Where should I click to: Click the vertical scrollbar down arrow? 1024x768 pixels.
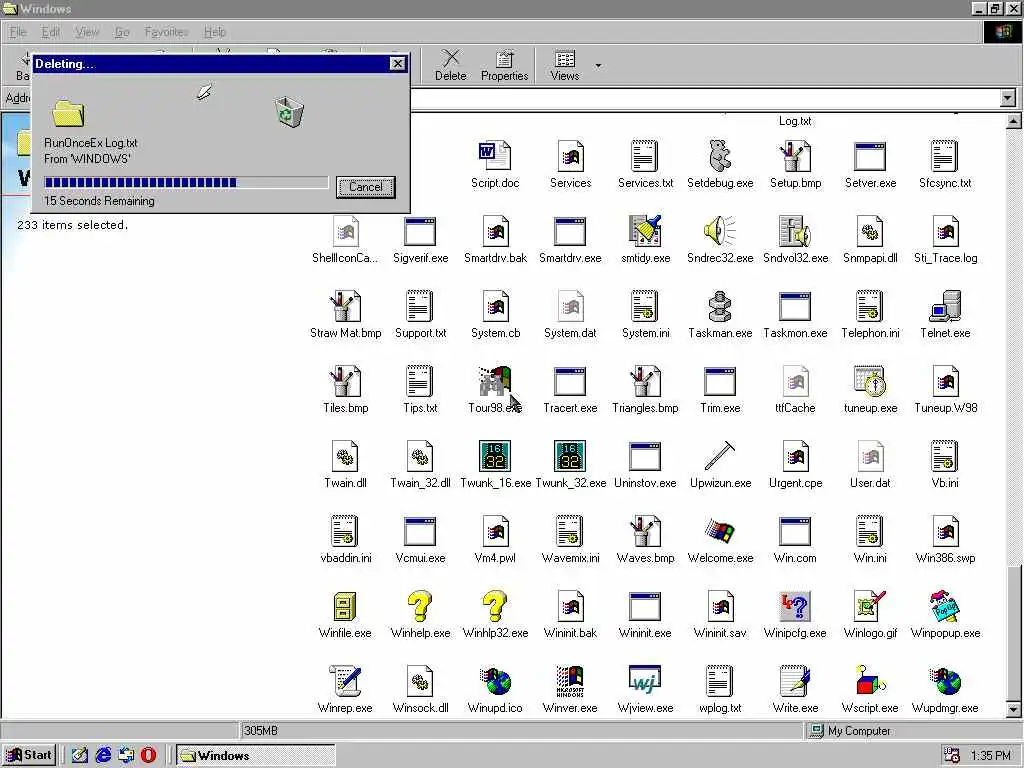pos(1013,709)
